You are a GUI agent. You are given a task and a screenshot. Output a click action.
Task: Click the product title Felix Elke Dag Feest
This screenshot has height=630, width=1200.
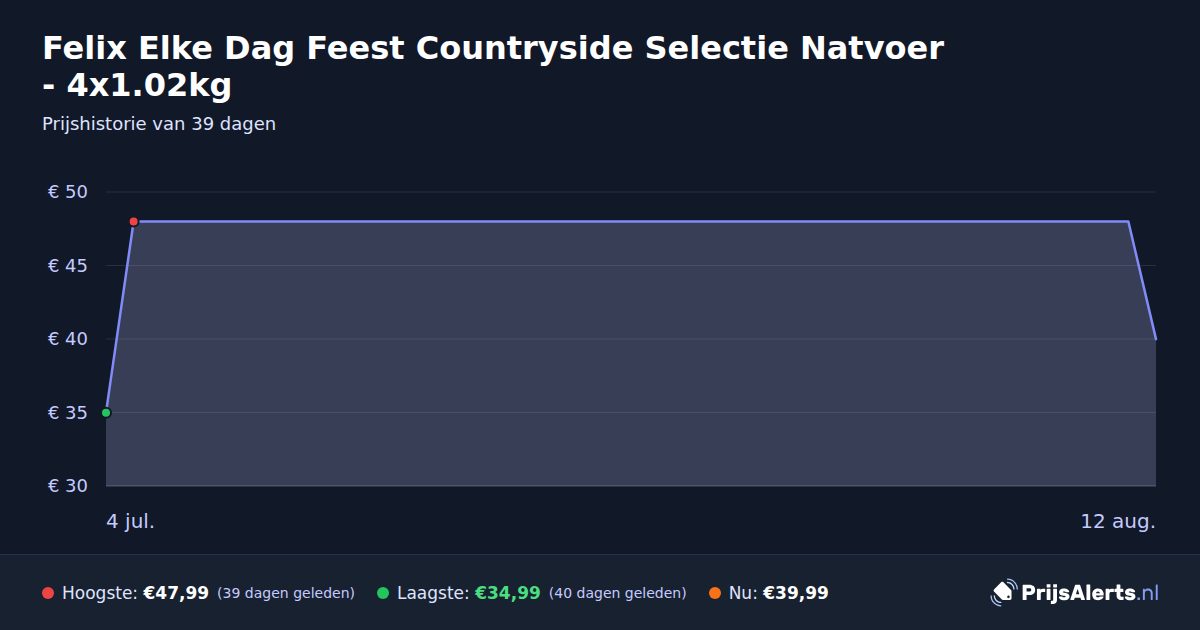[493, 66]
